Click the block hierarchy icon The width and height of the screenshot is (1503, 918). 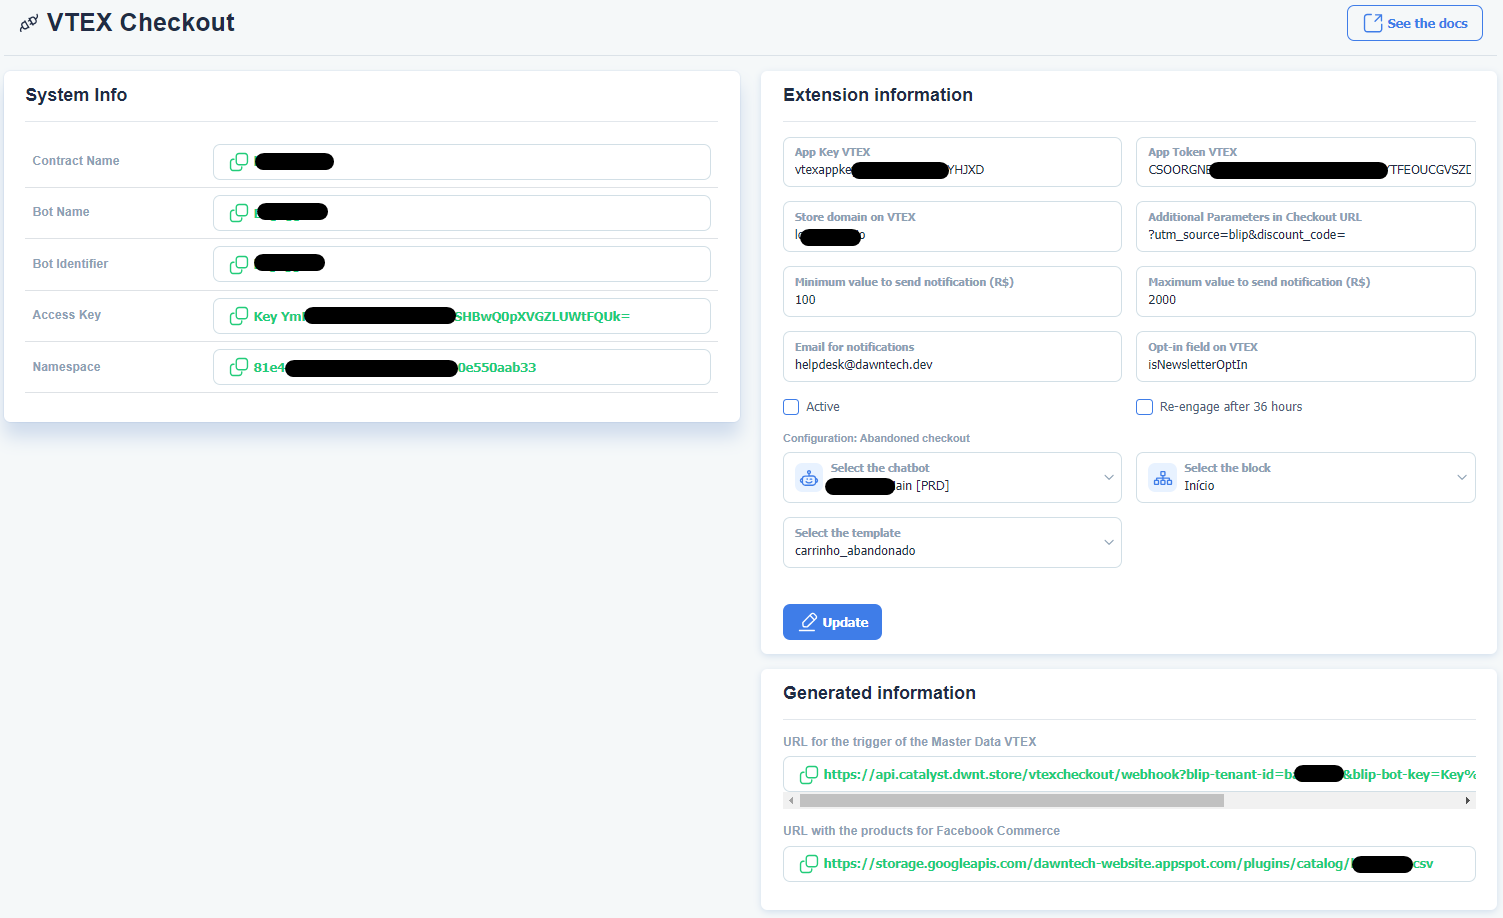(x=1162, y=478)
